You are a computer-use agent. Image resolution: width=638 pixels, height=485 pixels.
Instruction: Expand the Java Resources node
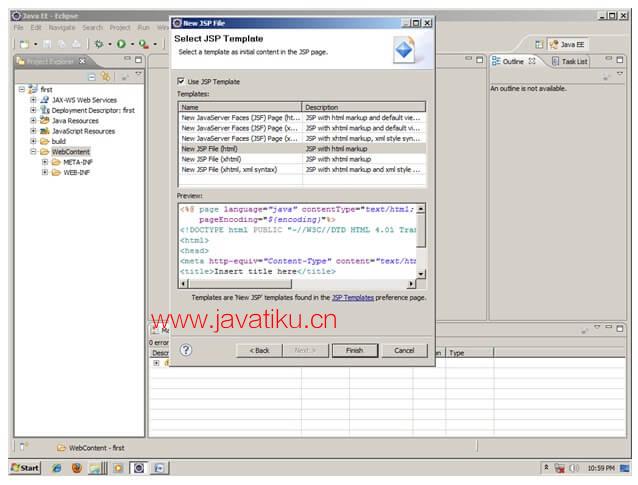[x=33, y=120]
